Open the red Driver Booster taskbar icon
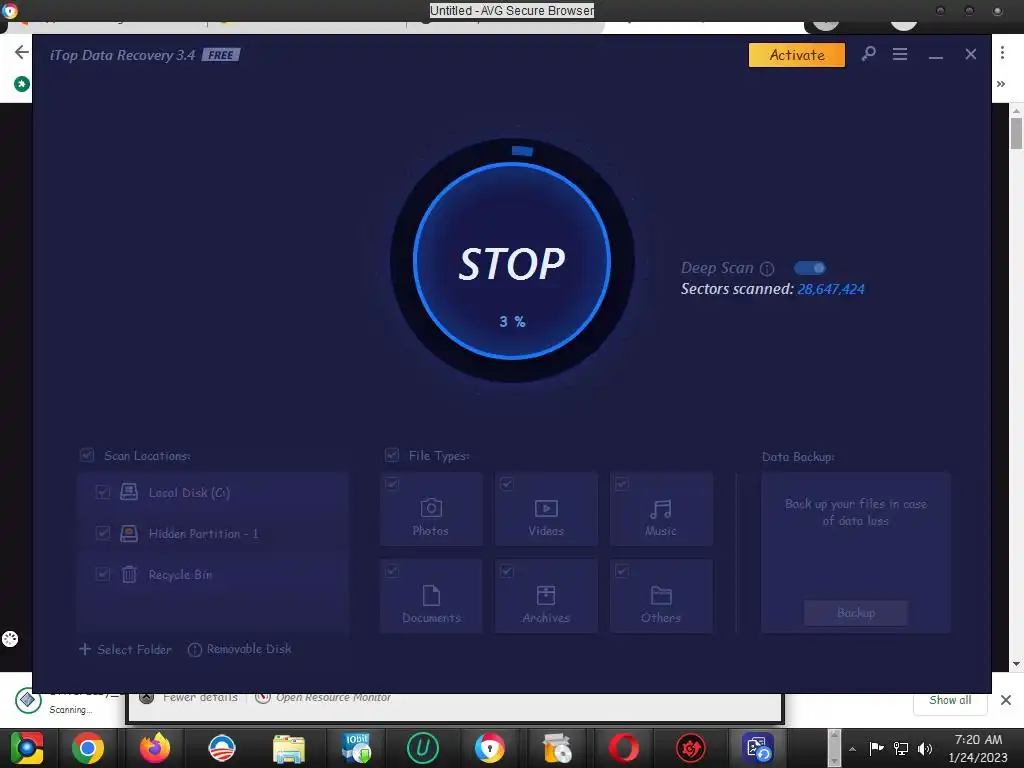 [x=690, y=748]
